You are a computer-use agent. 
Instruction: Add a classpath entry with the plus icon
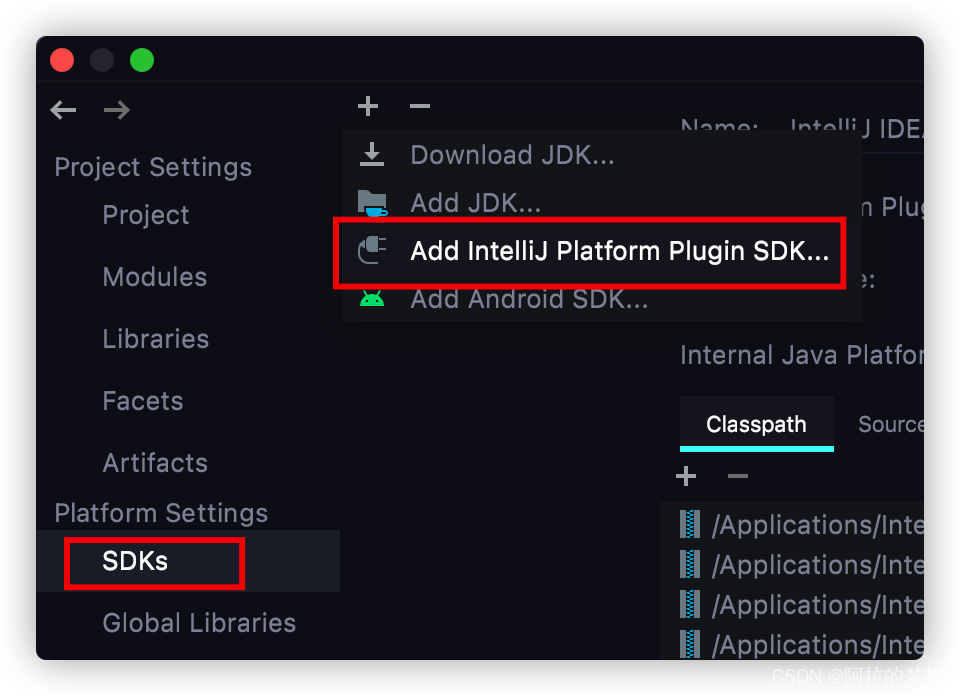tap(686, 476)
